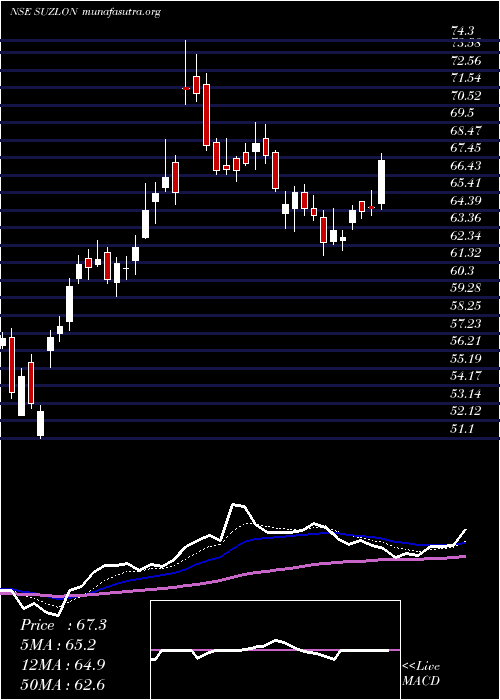This screenshot has height=700, width=500.
Task: Select the 63.36 price axis label
Action: (x=467, y=218)
